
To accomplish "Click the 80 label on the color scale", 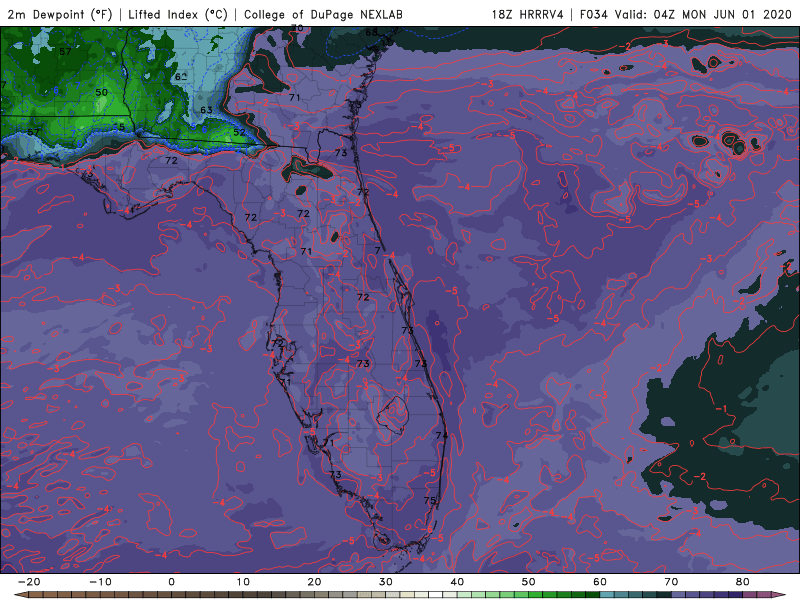I will click(743, 582).
